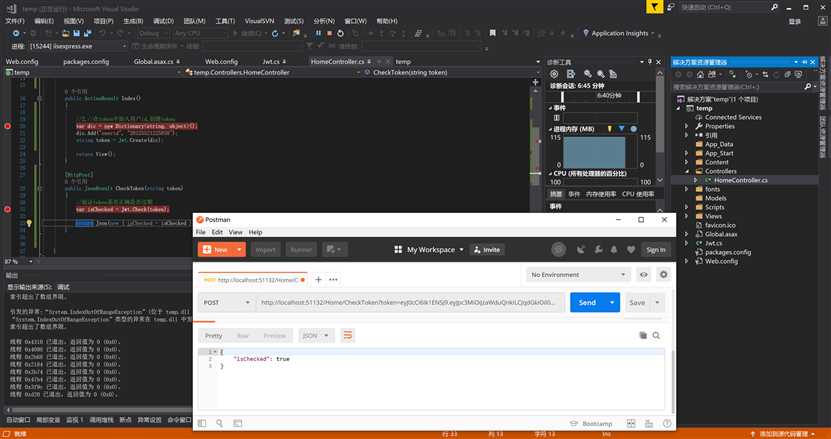The width and height of the screenshot is (831, 439).
Task: Click the Save All toolbar icon
Action: click(87, 33)
